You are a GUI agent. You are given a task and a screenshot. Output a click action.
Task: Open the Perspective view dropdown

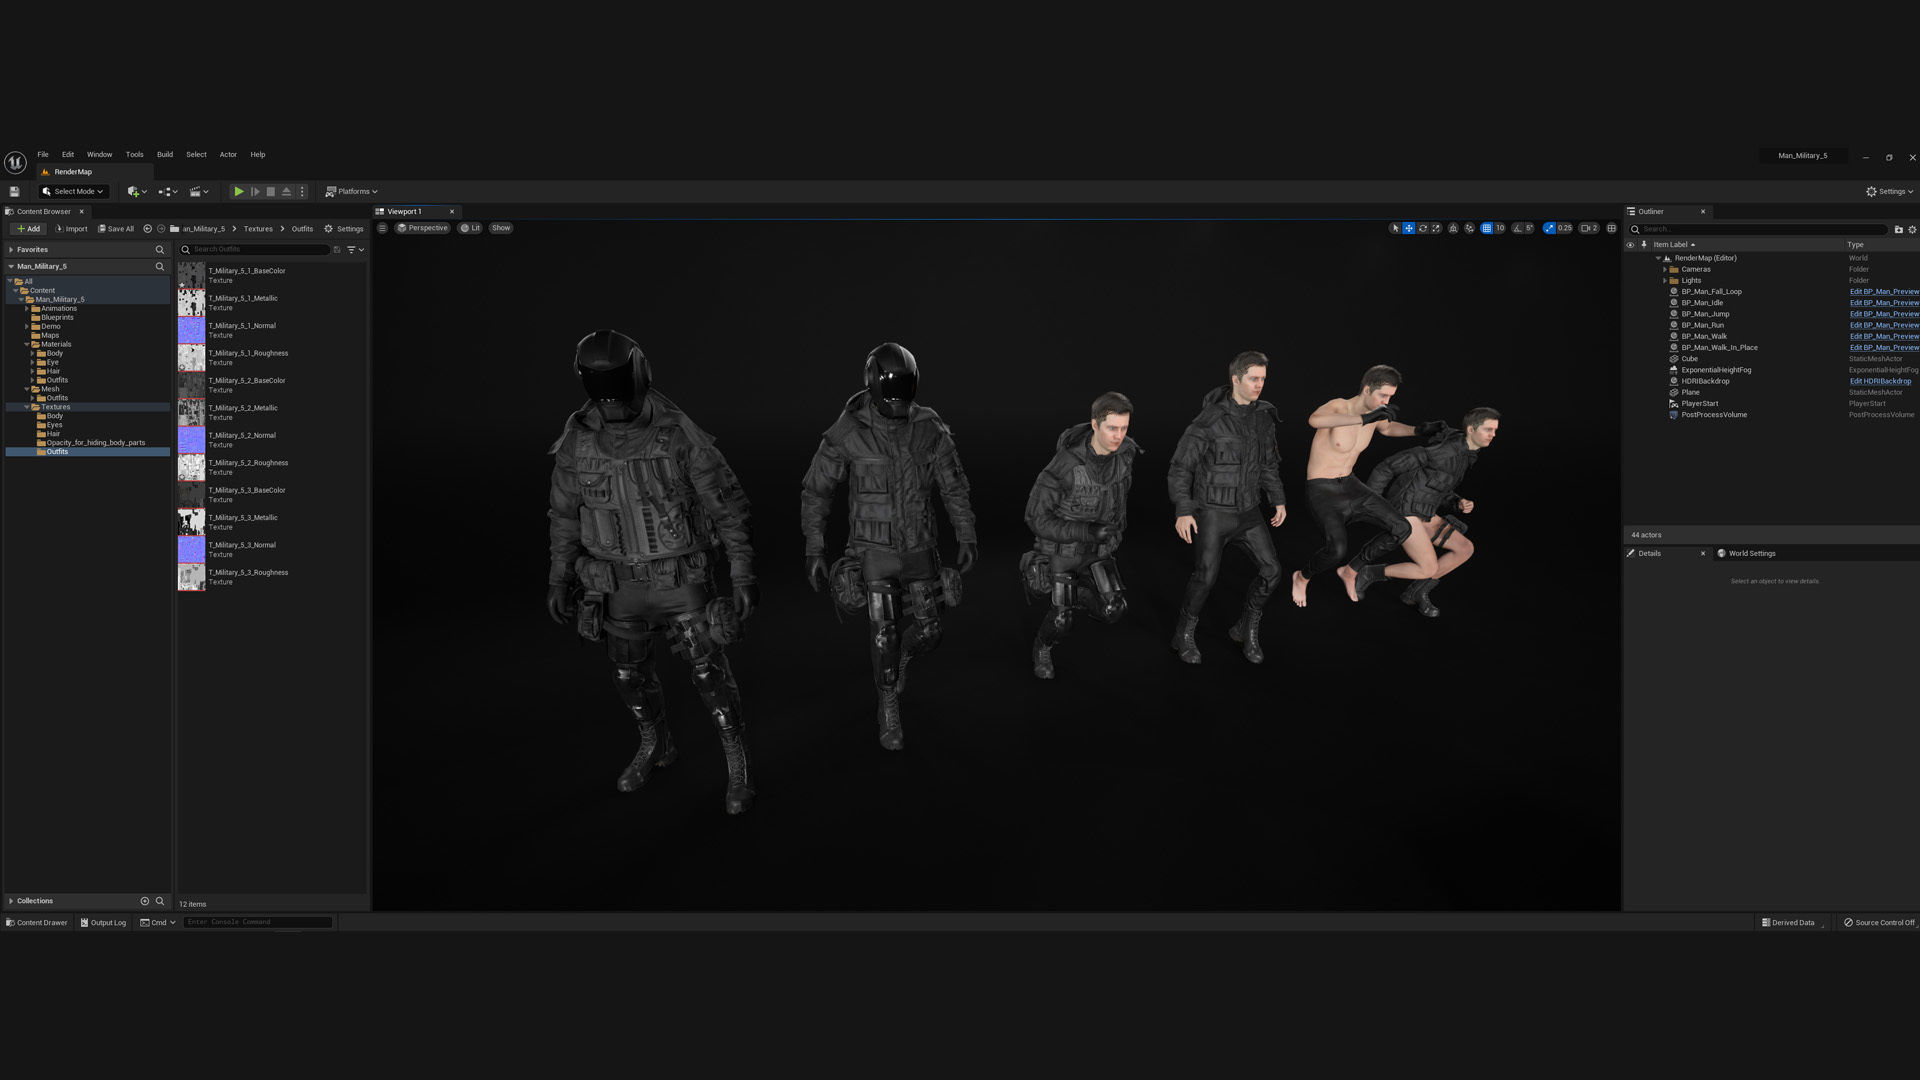click(422, 228)
